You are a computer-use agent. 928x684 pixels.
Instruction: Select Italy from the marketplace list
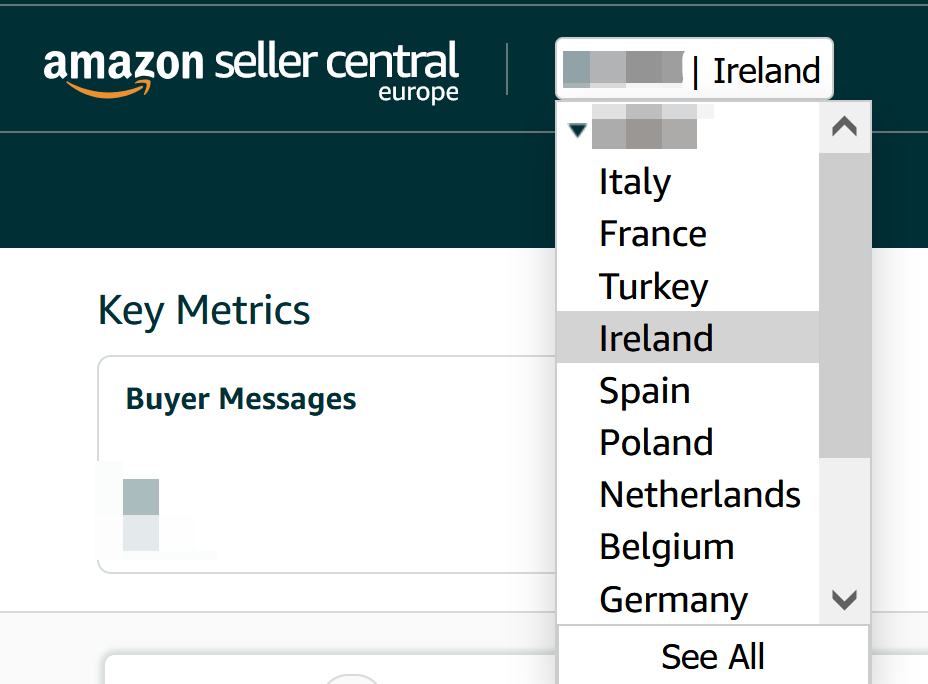click(635, 182)
